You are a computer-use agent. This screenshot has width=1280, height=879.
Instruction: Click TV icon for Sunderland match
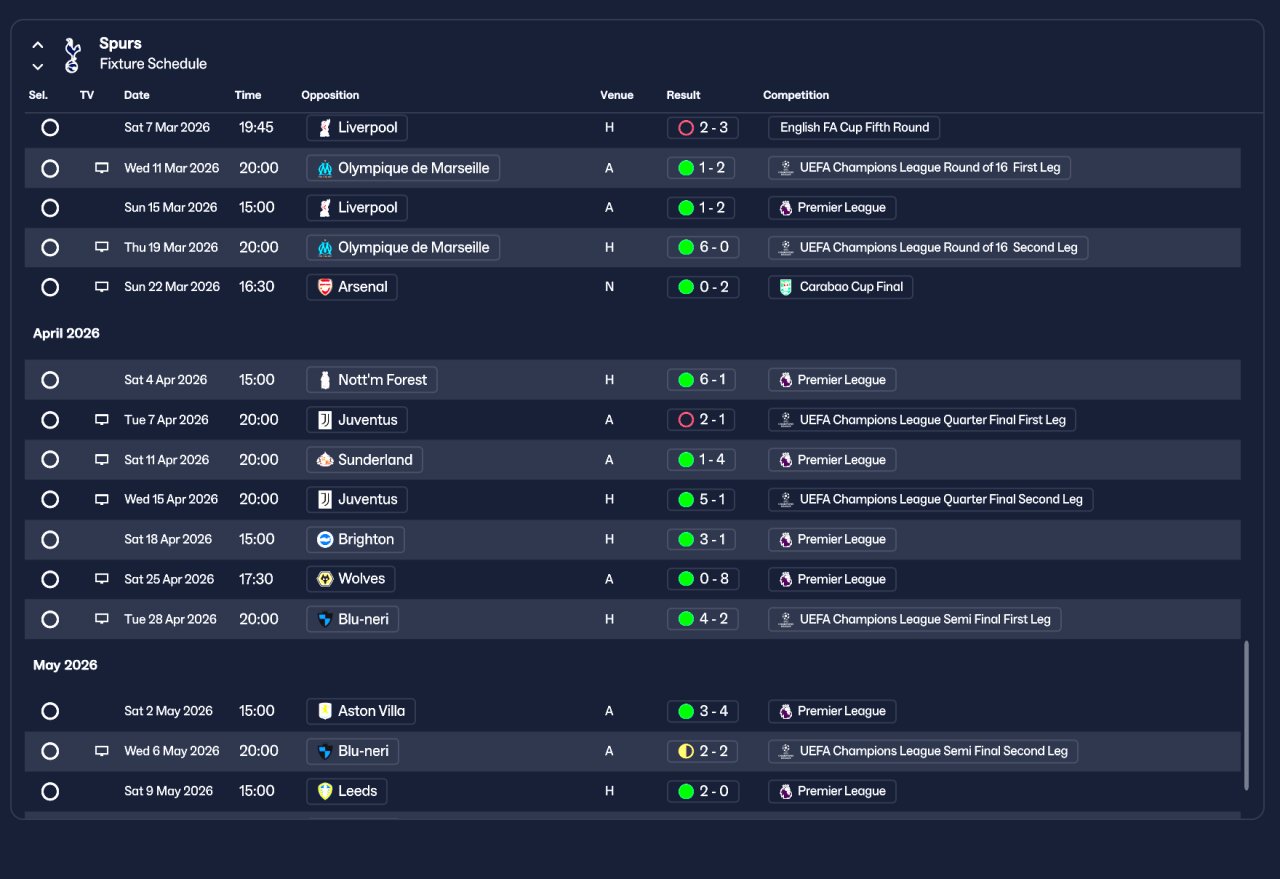101,460
